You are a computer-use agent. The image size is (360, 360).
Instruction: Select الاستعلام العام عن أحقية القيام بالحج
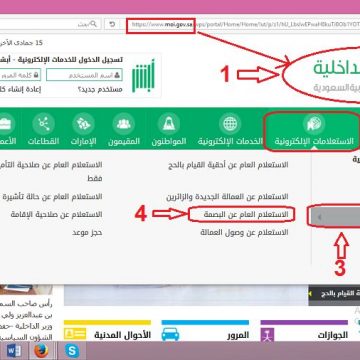tap(229, 165)
